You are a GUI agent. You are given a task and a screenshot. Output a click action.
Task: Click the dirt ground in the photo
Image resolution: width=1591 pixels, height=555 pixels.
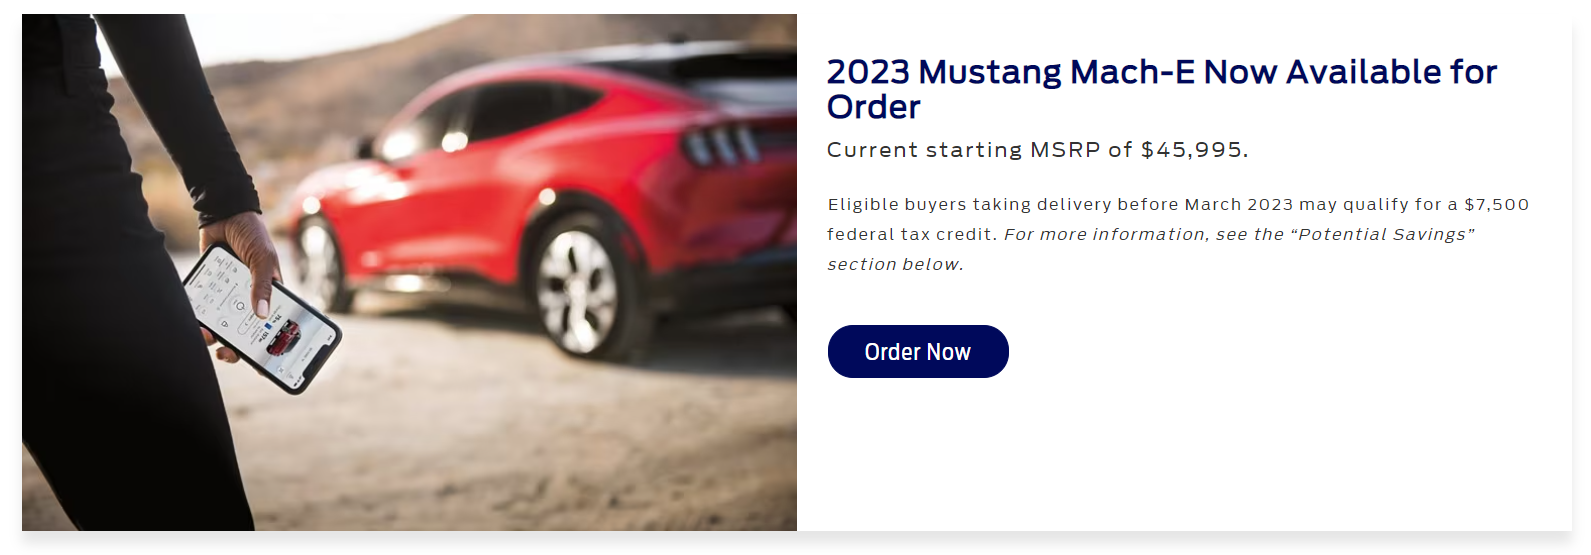click(500, 440)
